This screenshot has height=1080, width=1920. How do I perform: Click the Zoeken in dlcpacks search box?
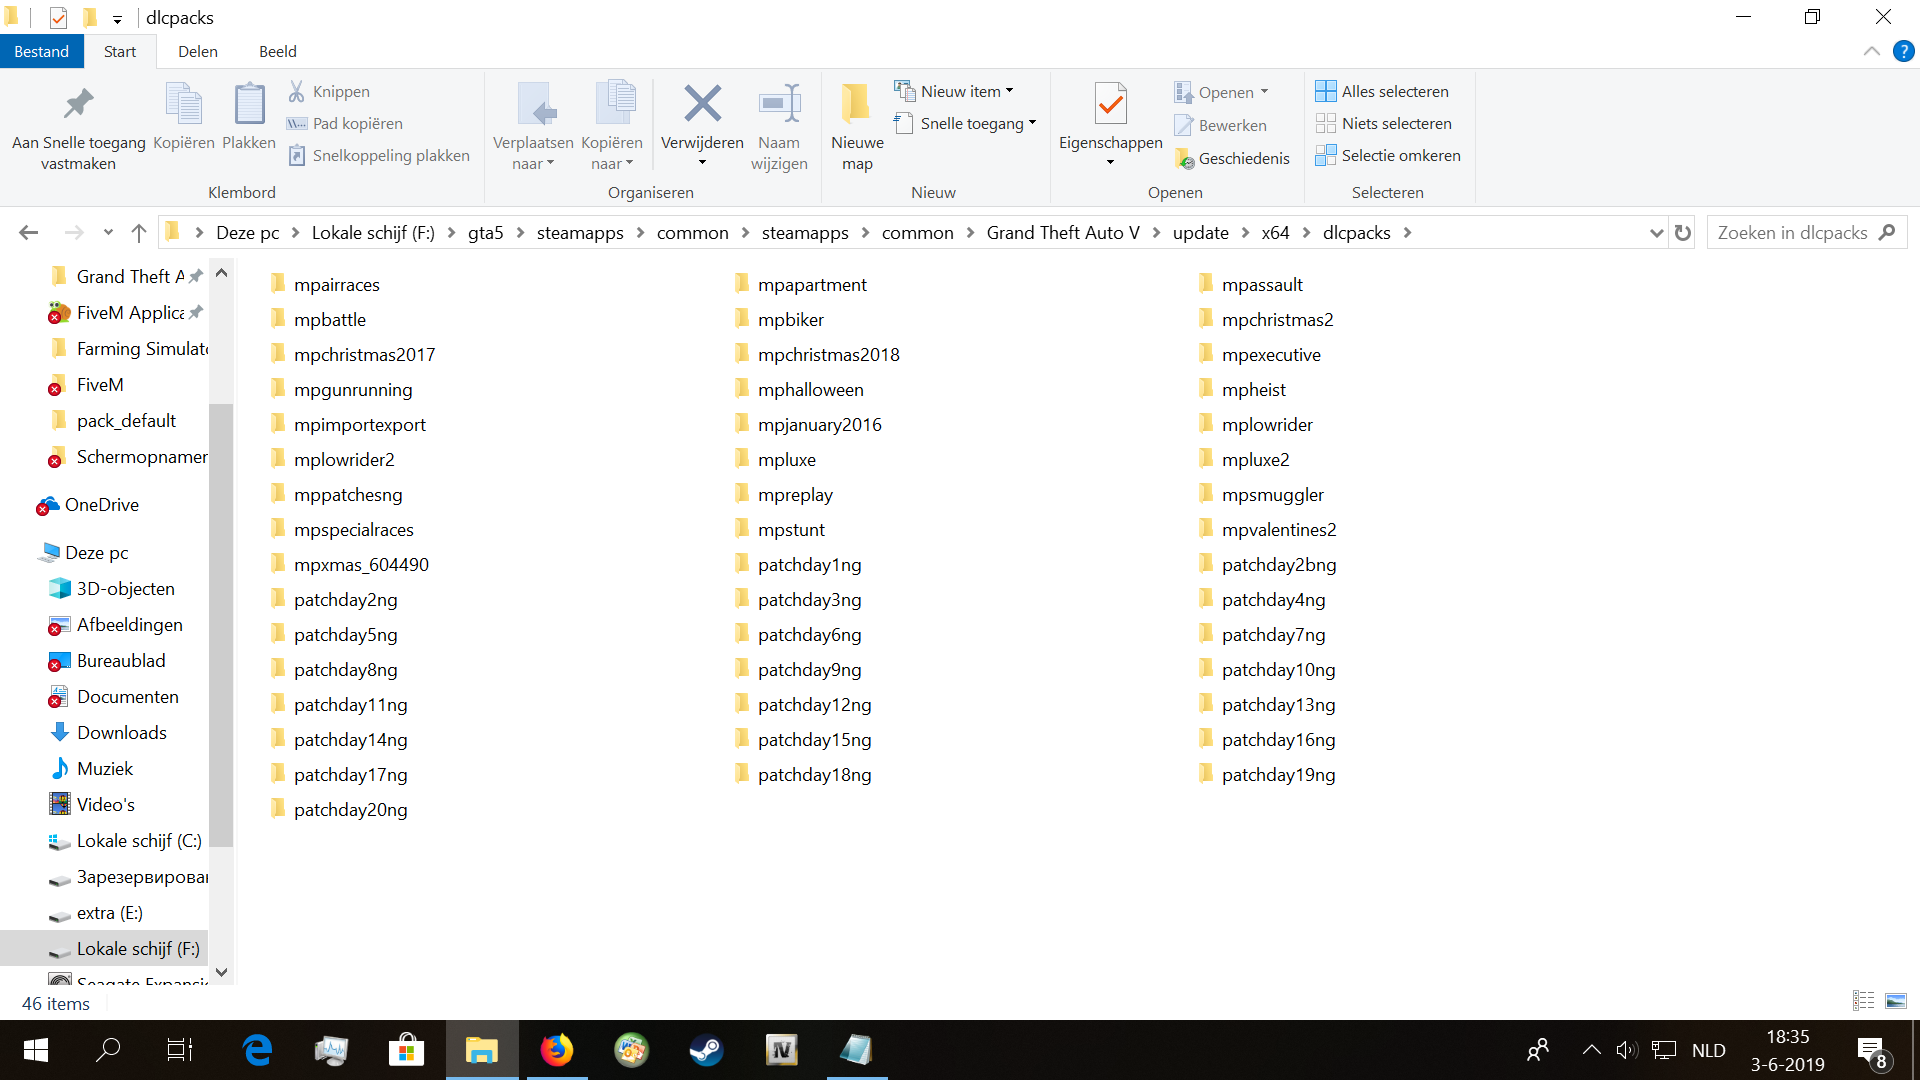coord(1792,233)
